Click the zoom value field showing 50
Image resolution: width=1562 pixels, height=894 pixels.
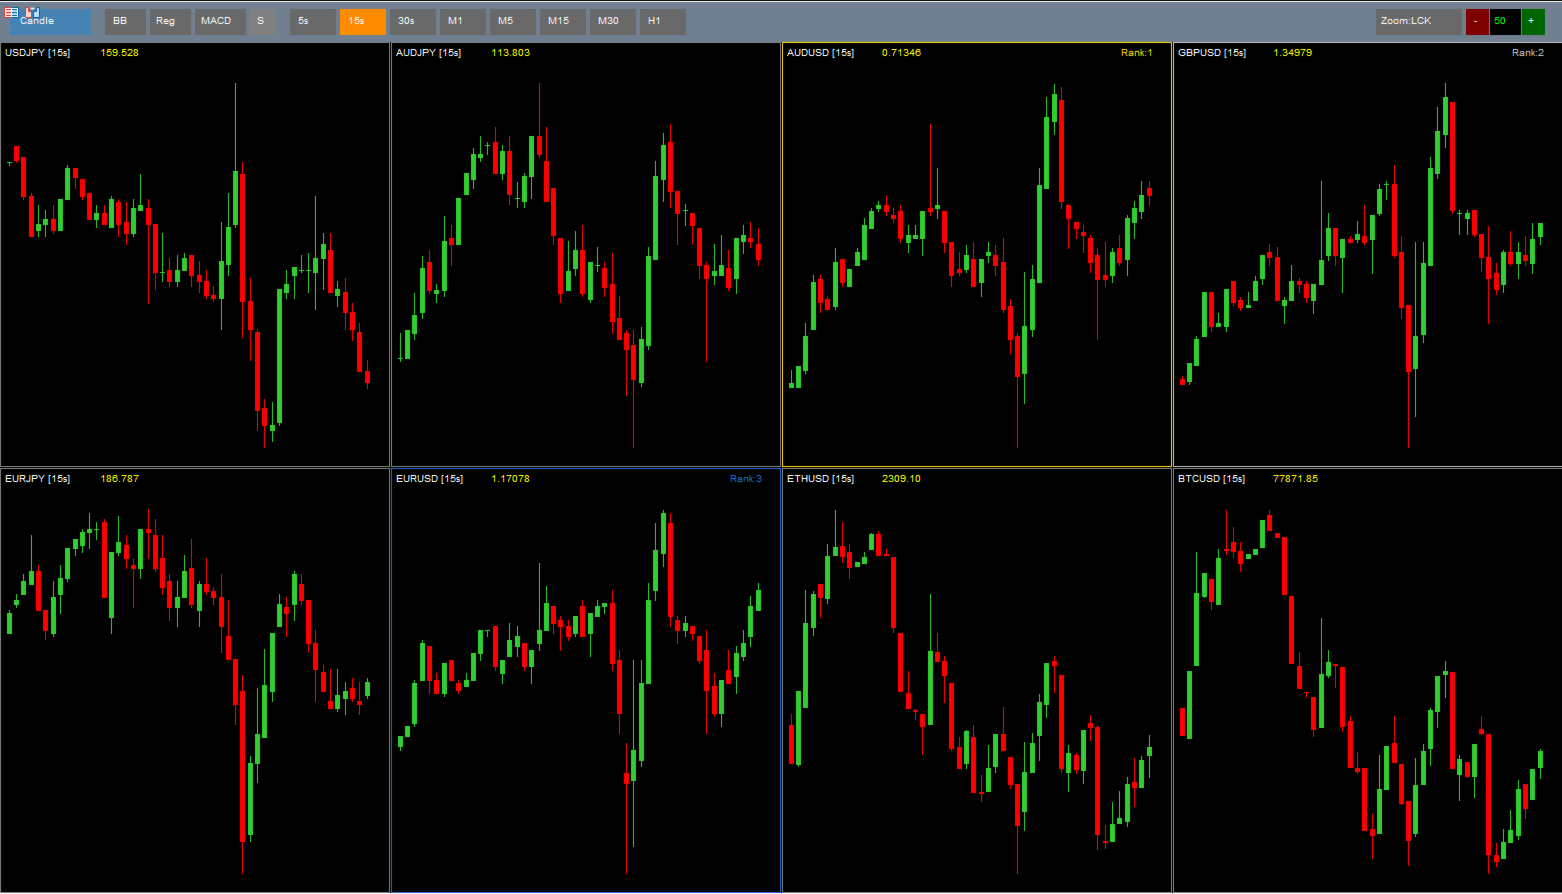[x=1505, y=22]
